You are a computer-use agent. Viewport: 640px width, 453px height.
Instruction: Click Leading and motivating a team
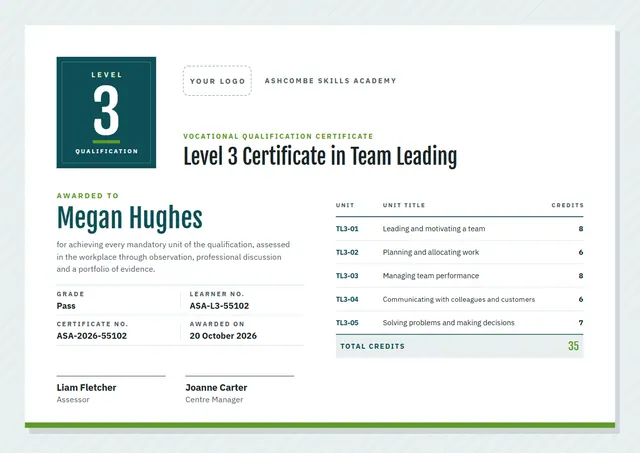click(434, 229)
